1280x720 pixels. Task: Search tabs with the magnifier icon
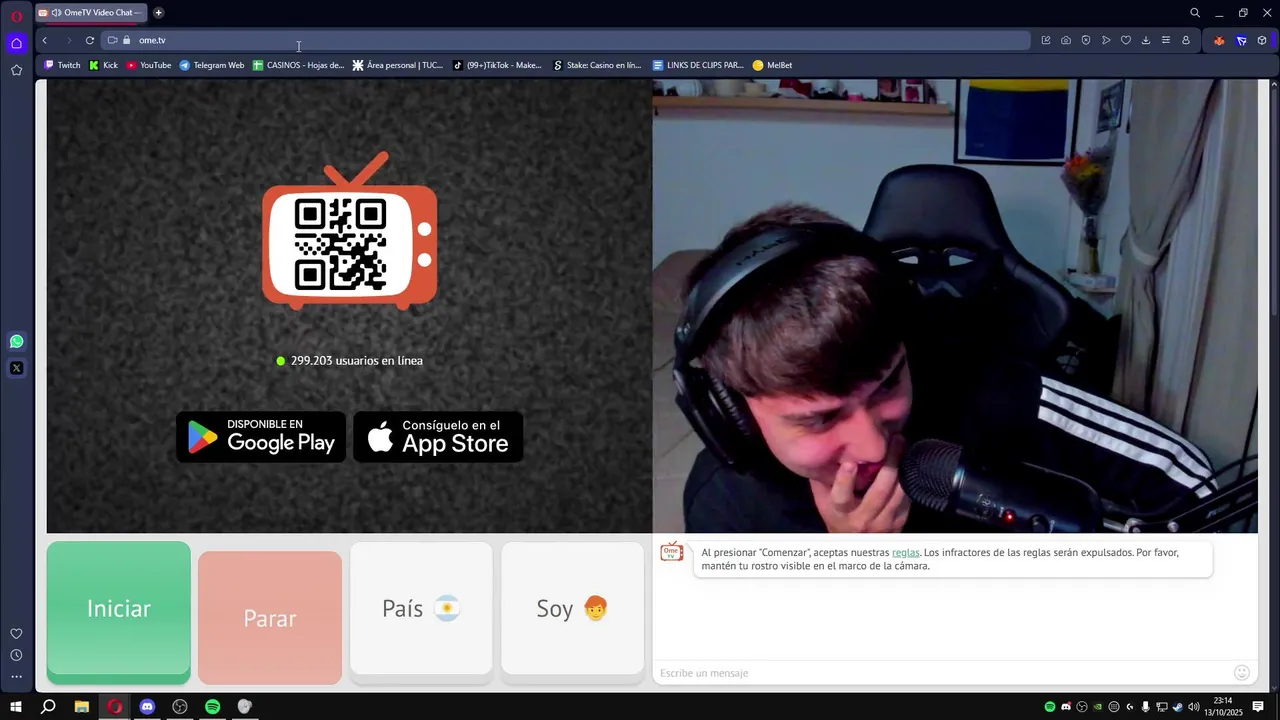tap(1195, 13)
